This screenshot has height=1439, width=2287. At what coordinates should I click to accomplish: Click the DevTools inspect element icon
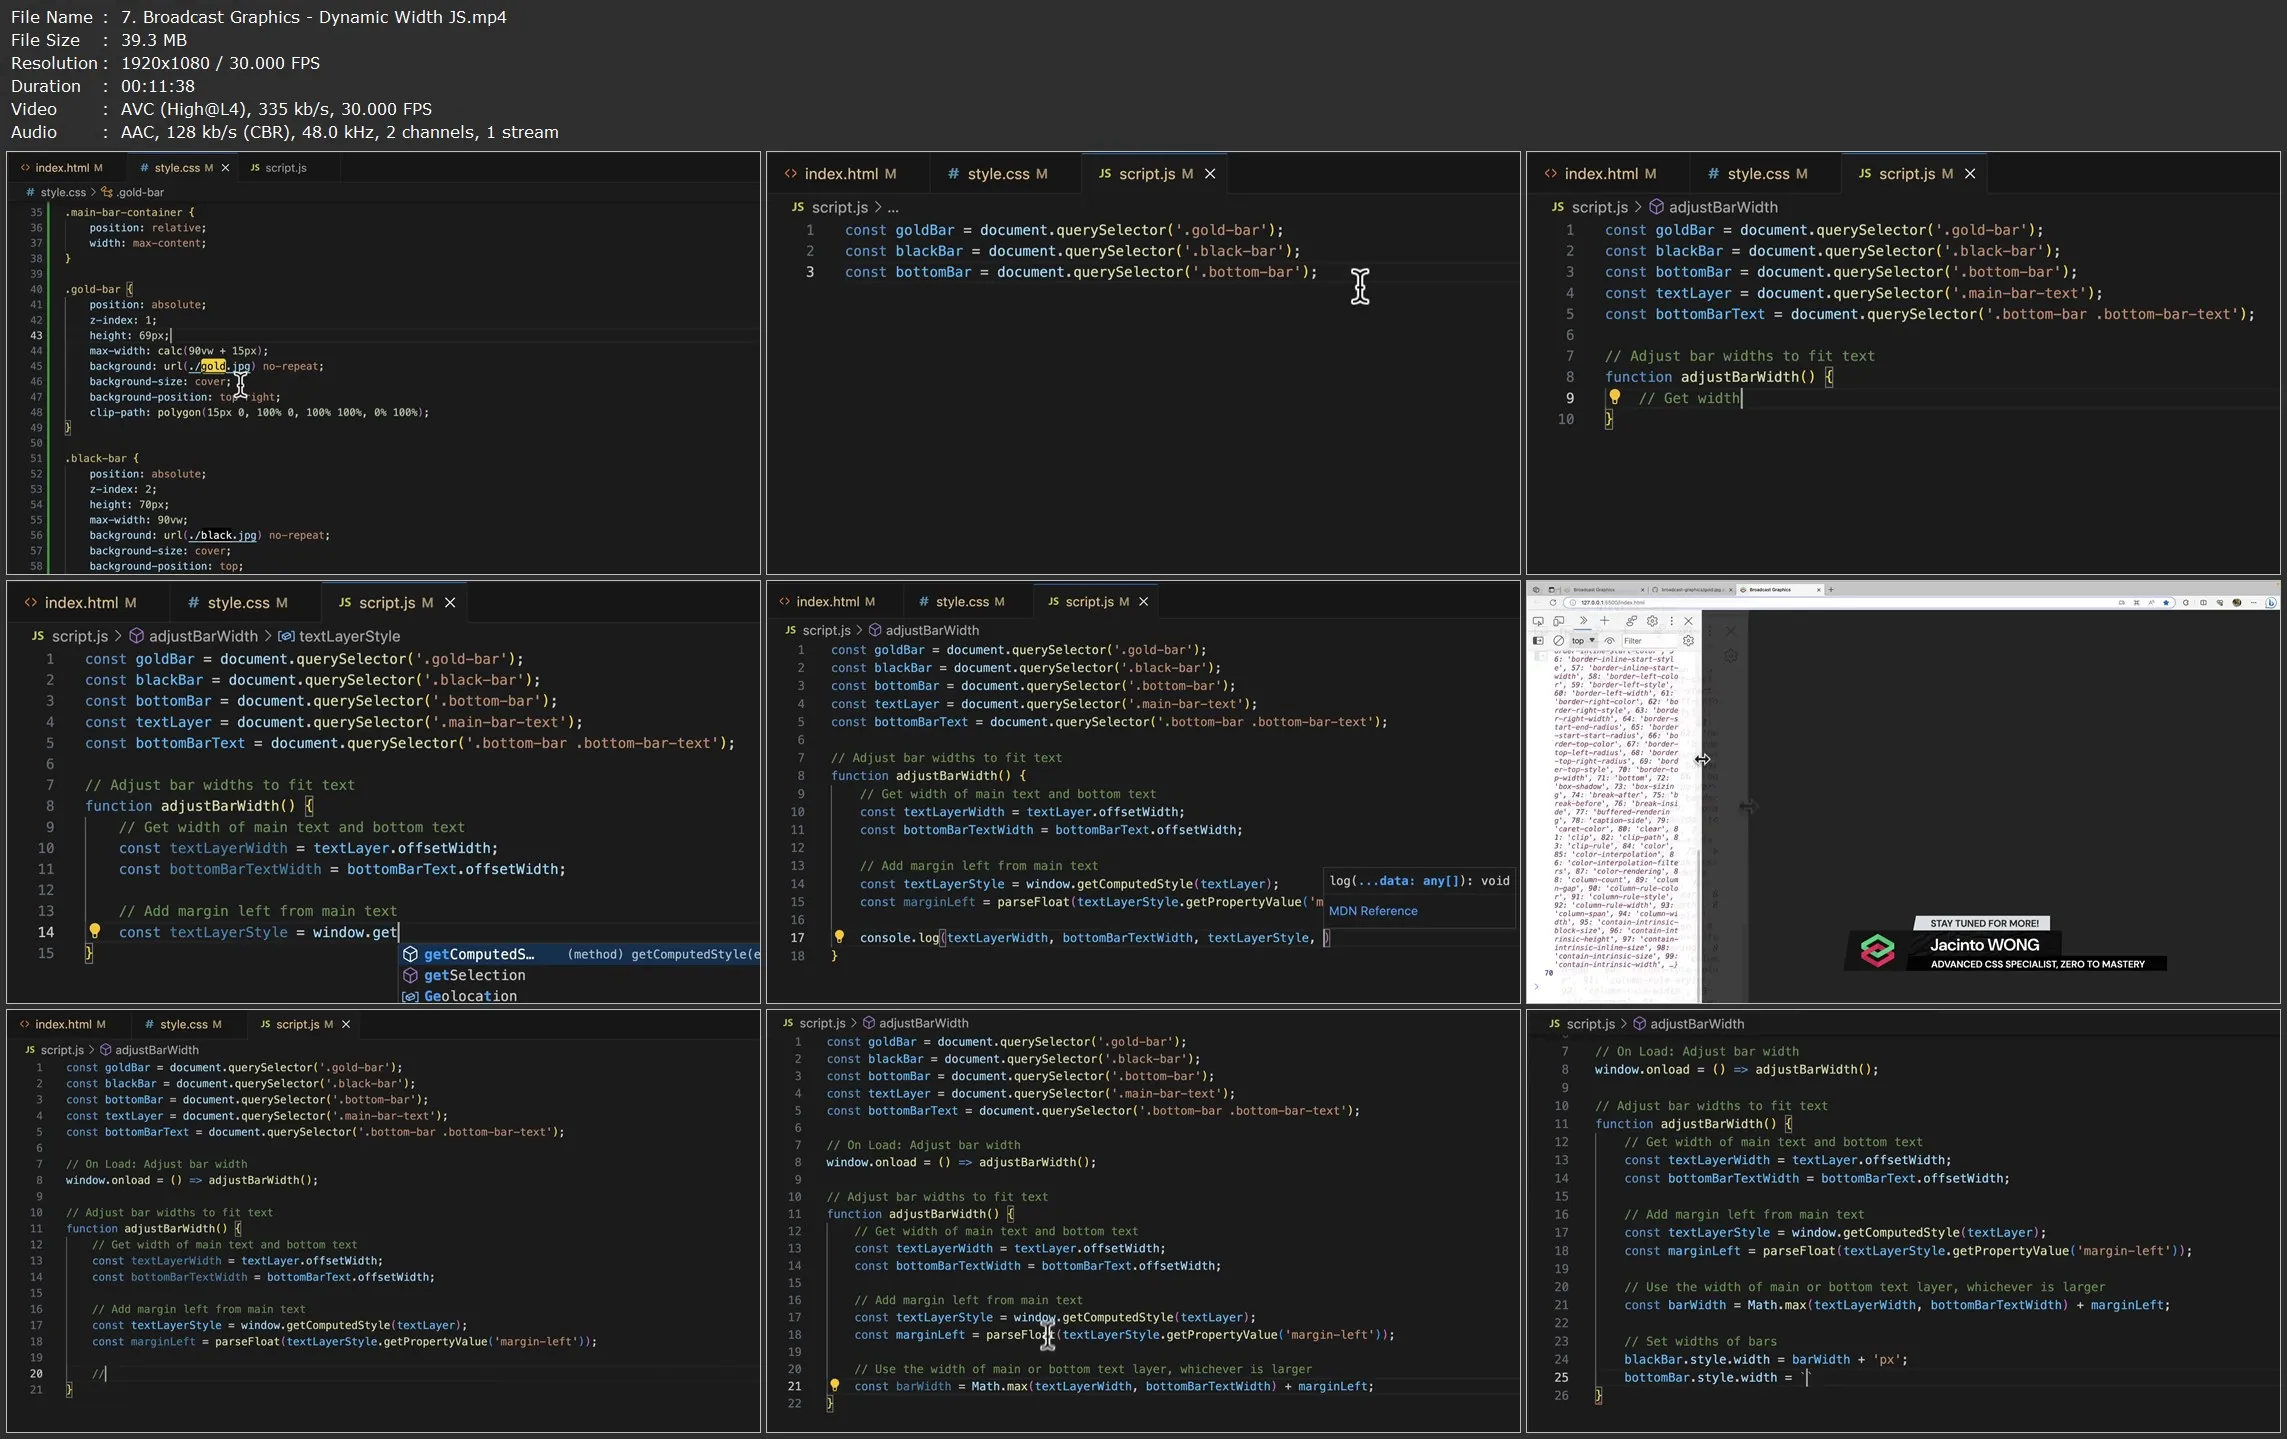click(x=1538, y=621)
